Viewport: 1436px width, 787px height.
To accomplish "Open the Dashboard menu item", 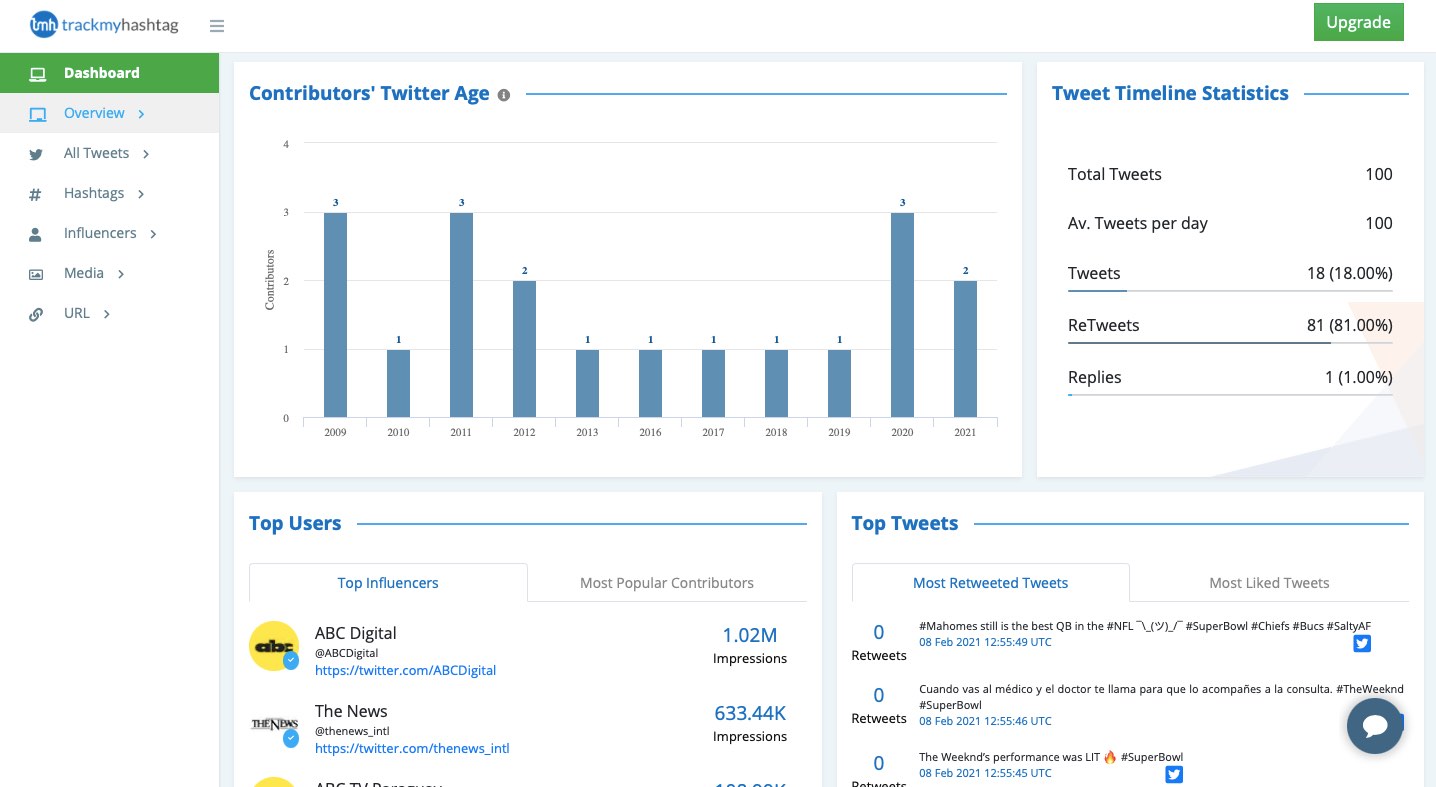I will click(109, 73).
